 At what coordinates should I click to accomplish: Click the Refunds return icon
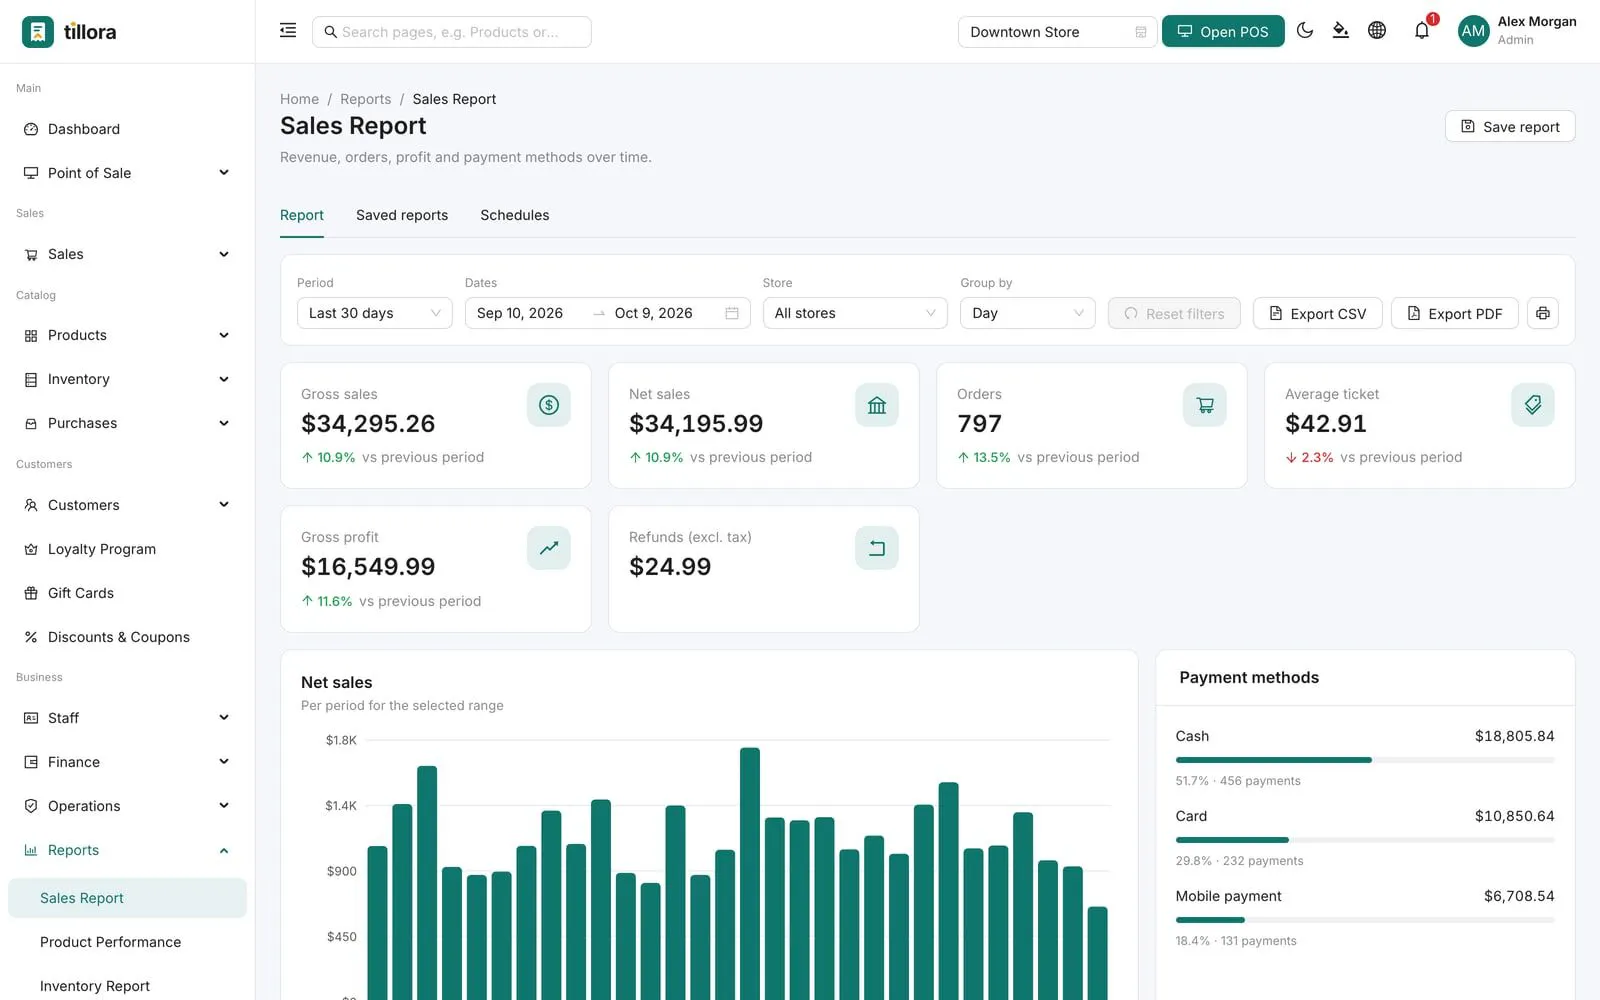(877, 548)
